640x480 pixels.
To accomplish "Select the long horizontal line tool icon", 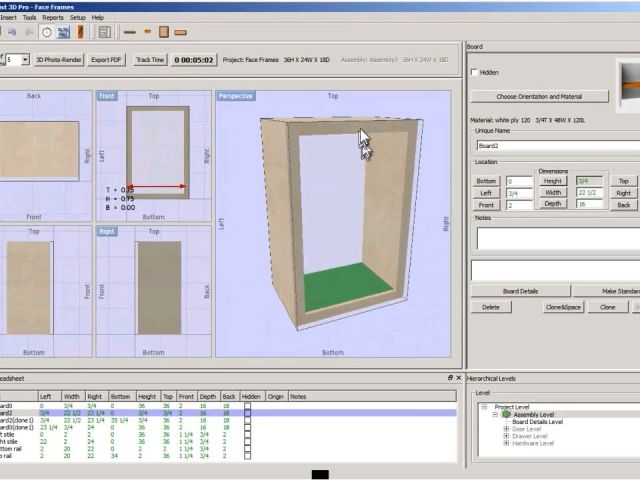I will click(x=128, y=32).
